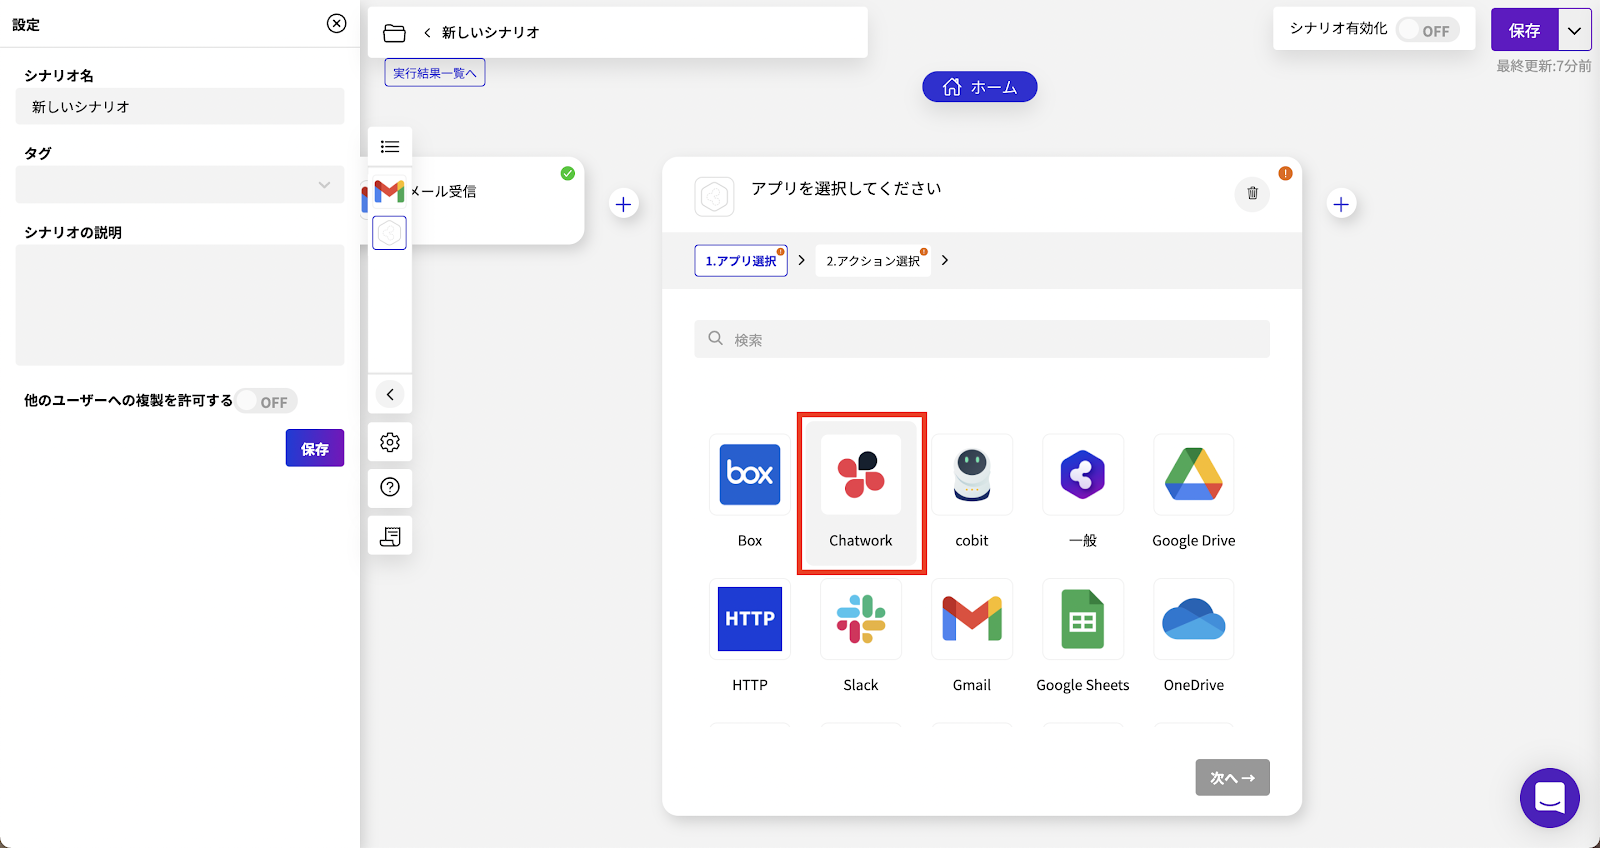
Task: Click 保存 in the settings panel
Action: pyautogui.click(x=315, y=448)
